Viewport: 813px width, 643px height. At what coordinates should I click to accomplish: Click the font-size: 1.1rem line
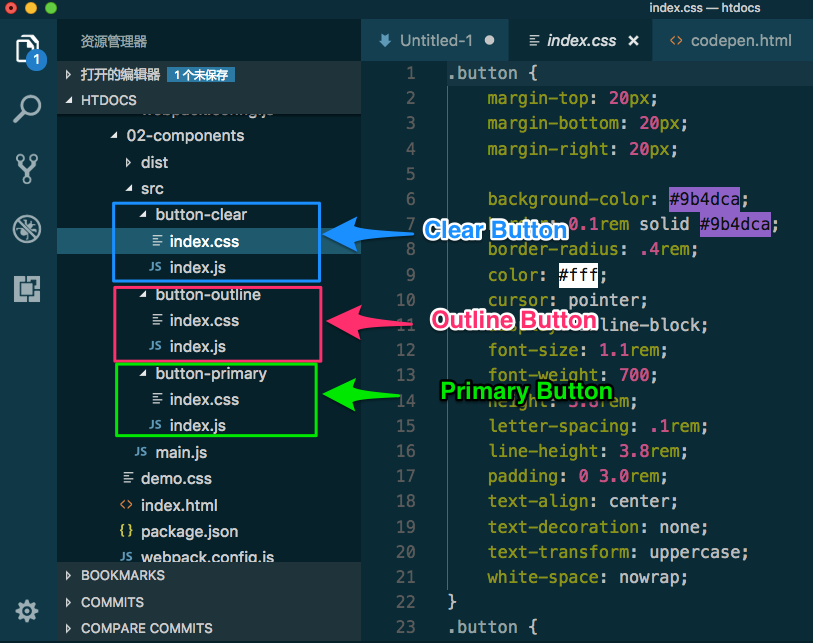pyautogui.click(x=578, y=350)
